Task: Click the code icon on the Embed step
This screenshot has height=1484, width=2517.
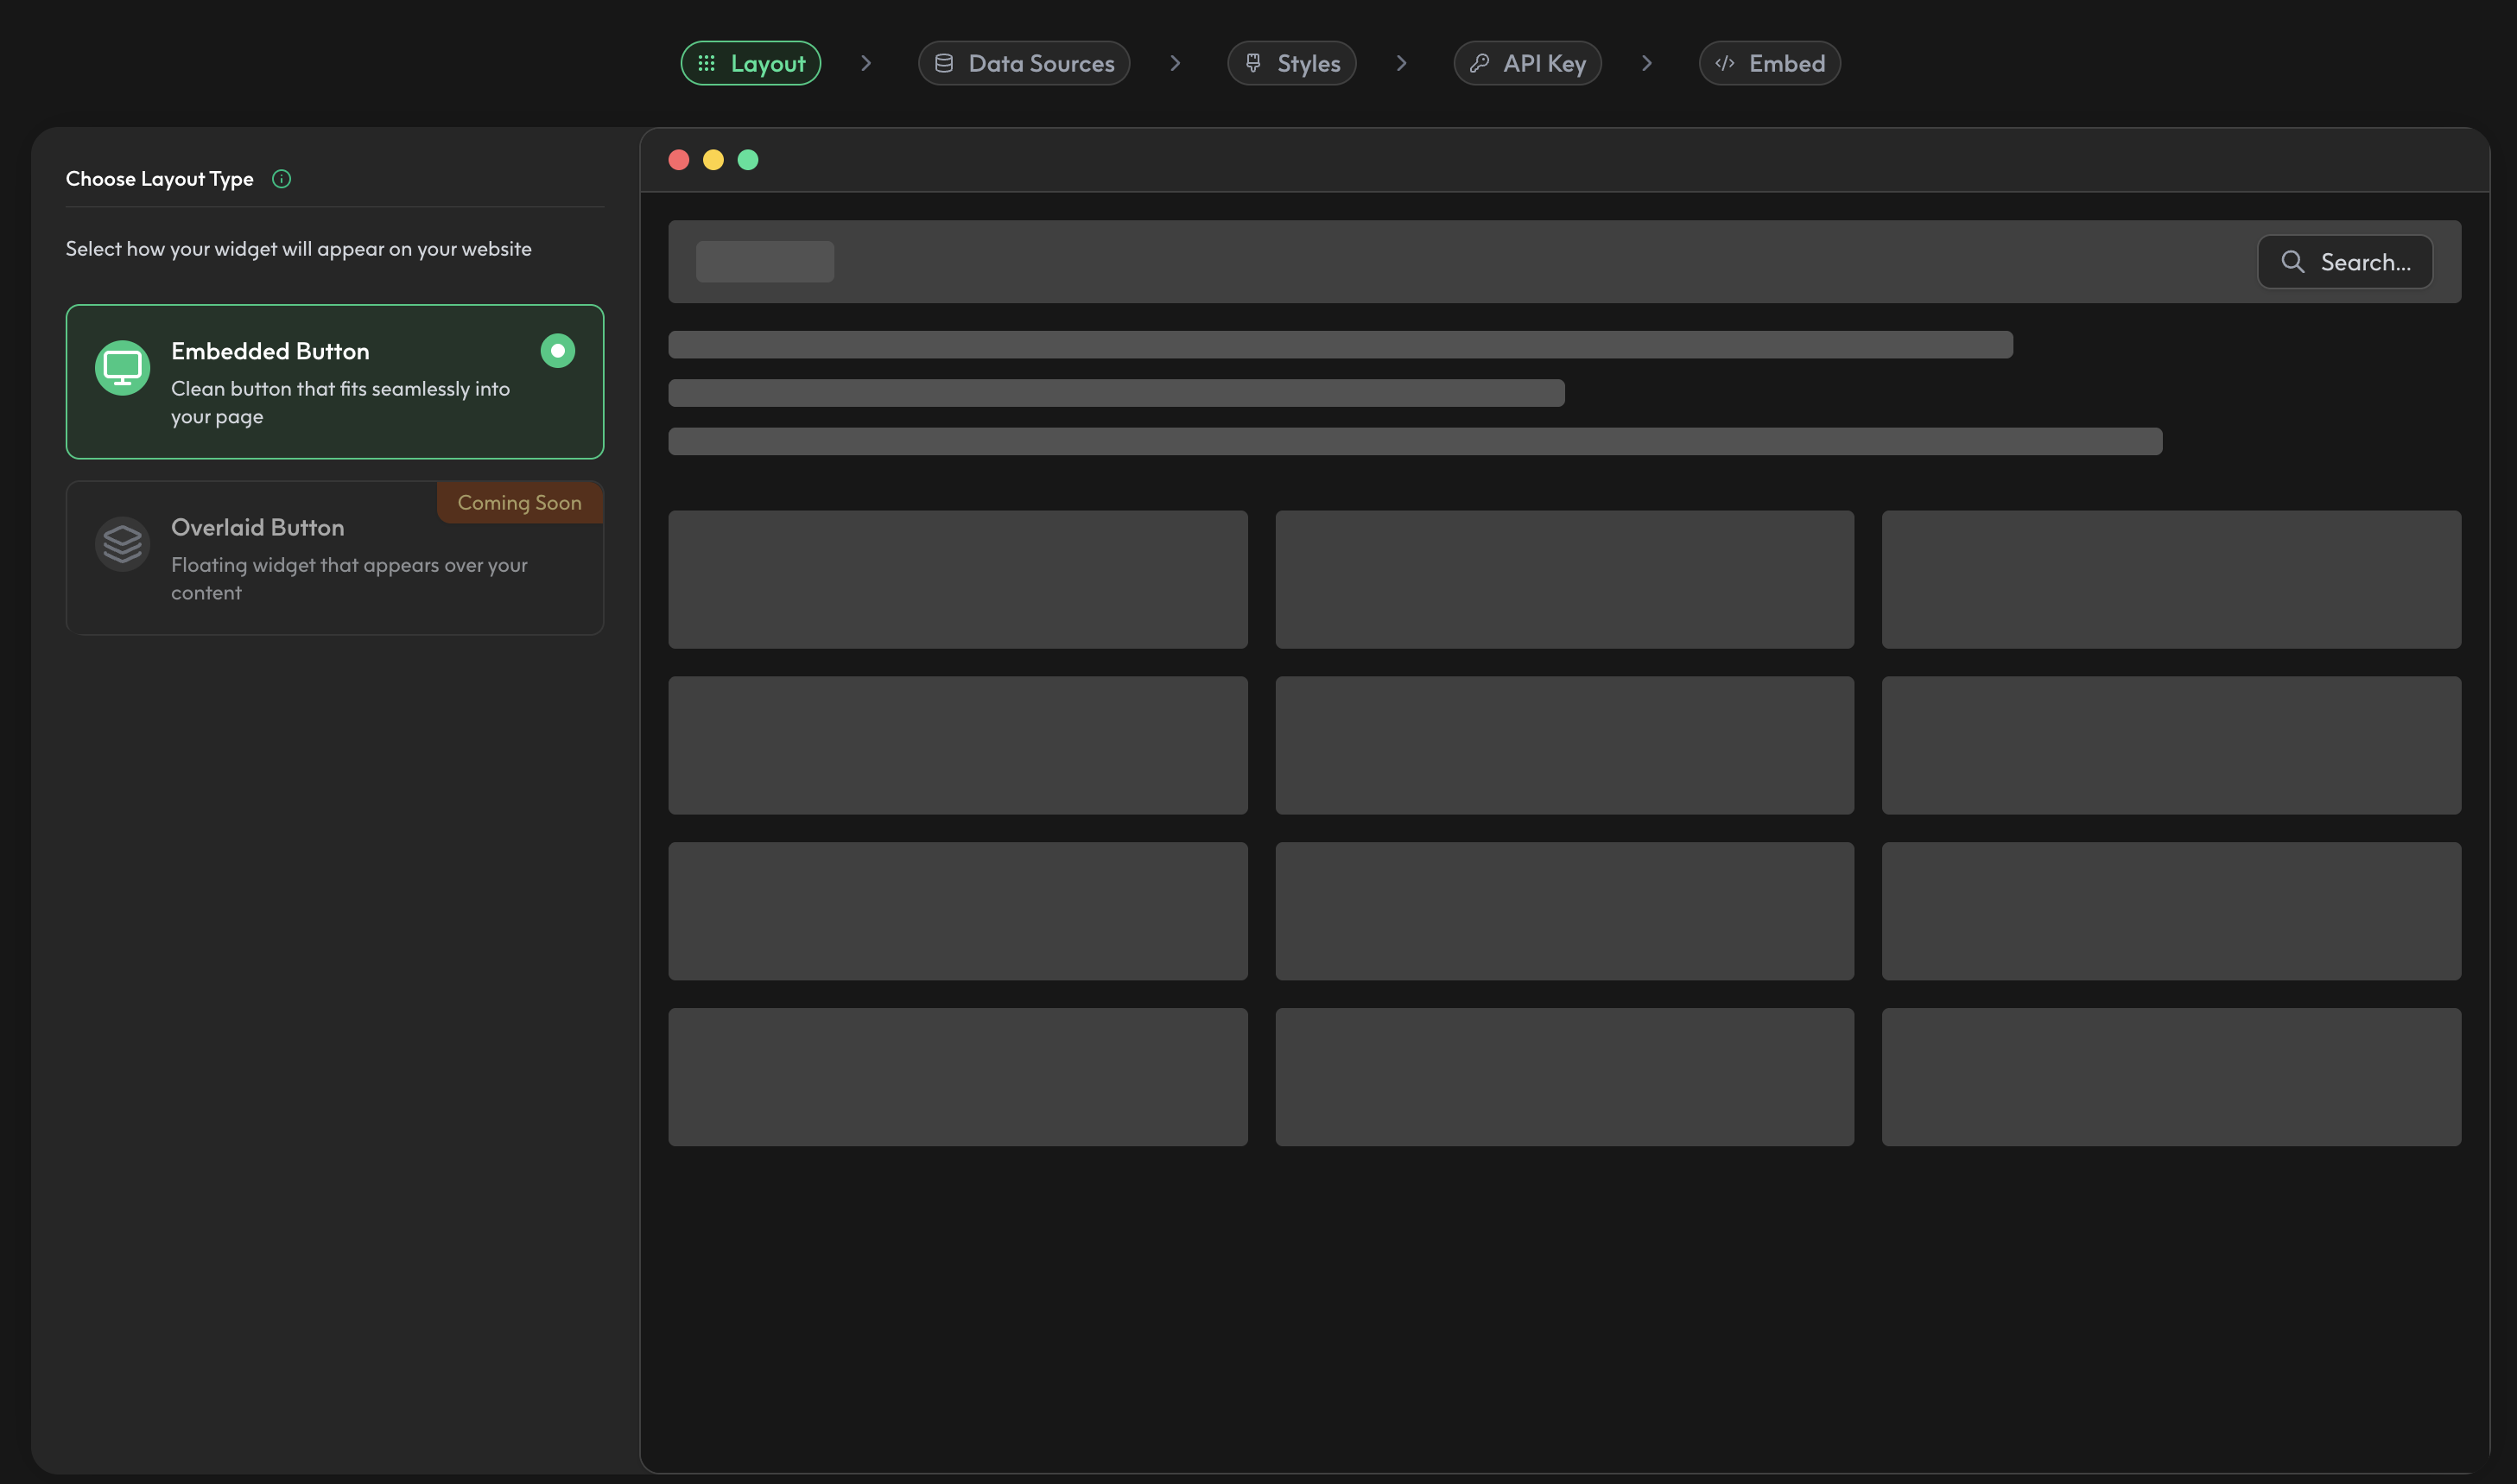Action: pyautogui.click(x=1725, y=62)
